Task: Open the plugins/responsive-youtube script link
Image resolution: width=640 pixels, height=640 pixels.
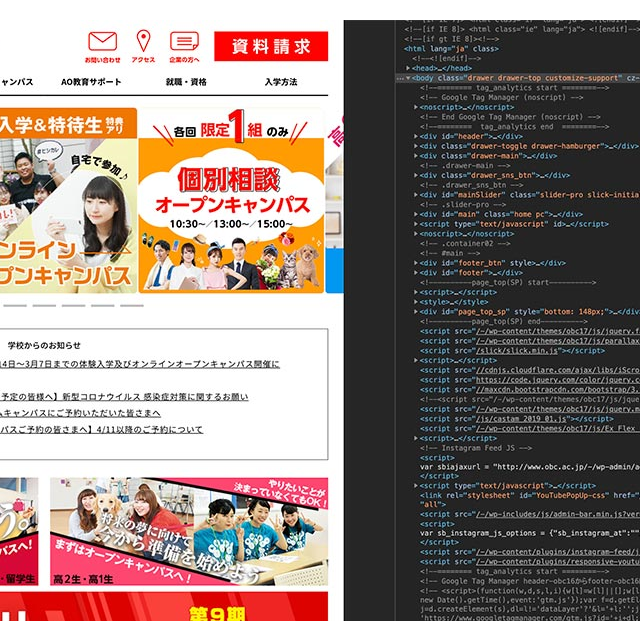Action: tap(558, 562)
